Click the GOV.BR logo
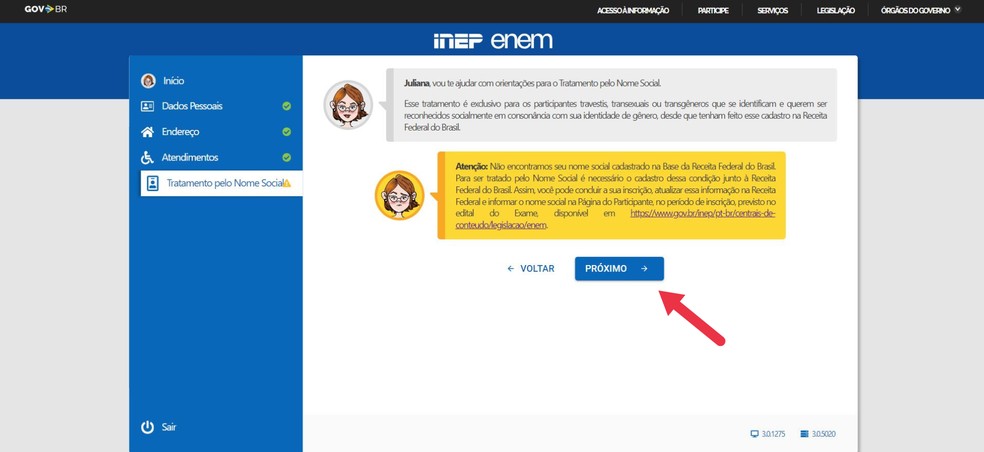984x452 pixels. click(46, 9)
